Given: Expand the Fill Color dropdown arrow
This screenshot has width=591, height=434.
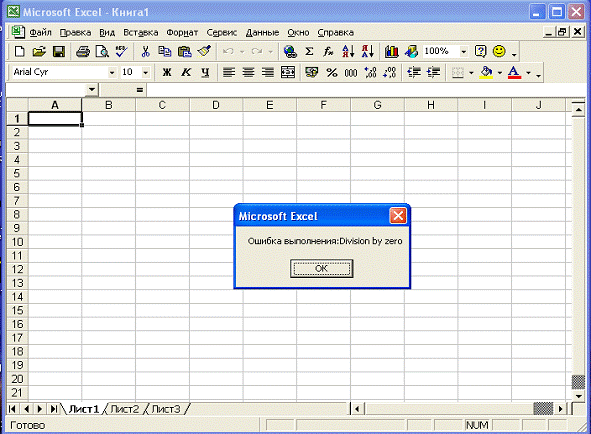Looking at the screenshot, I should click(x=500, y=72).
